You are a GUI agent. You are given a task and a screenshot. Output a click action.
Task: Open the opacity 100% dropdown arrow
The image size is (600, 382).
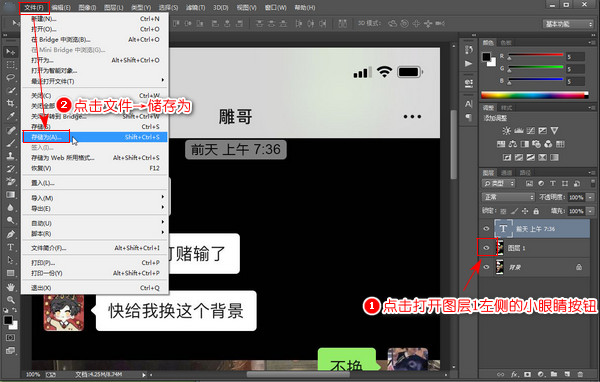click(x=590, y=197)
